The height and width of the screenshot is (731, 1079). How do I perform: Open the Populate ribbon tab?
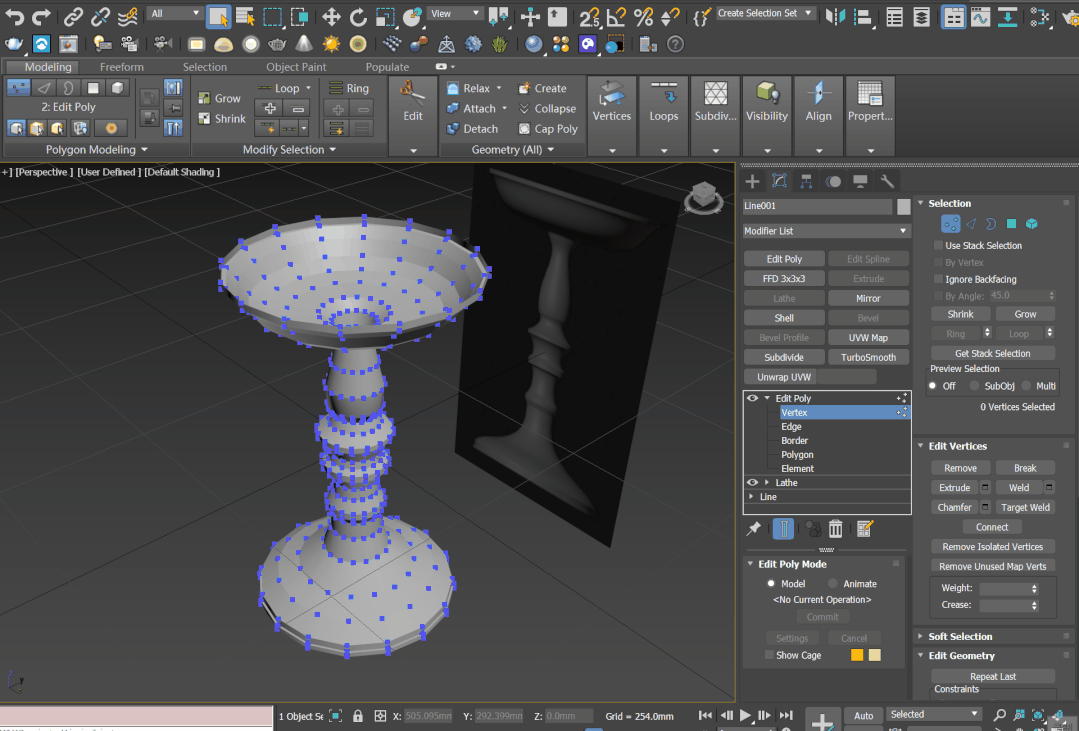click(387, 67)
